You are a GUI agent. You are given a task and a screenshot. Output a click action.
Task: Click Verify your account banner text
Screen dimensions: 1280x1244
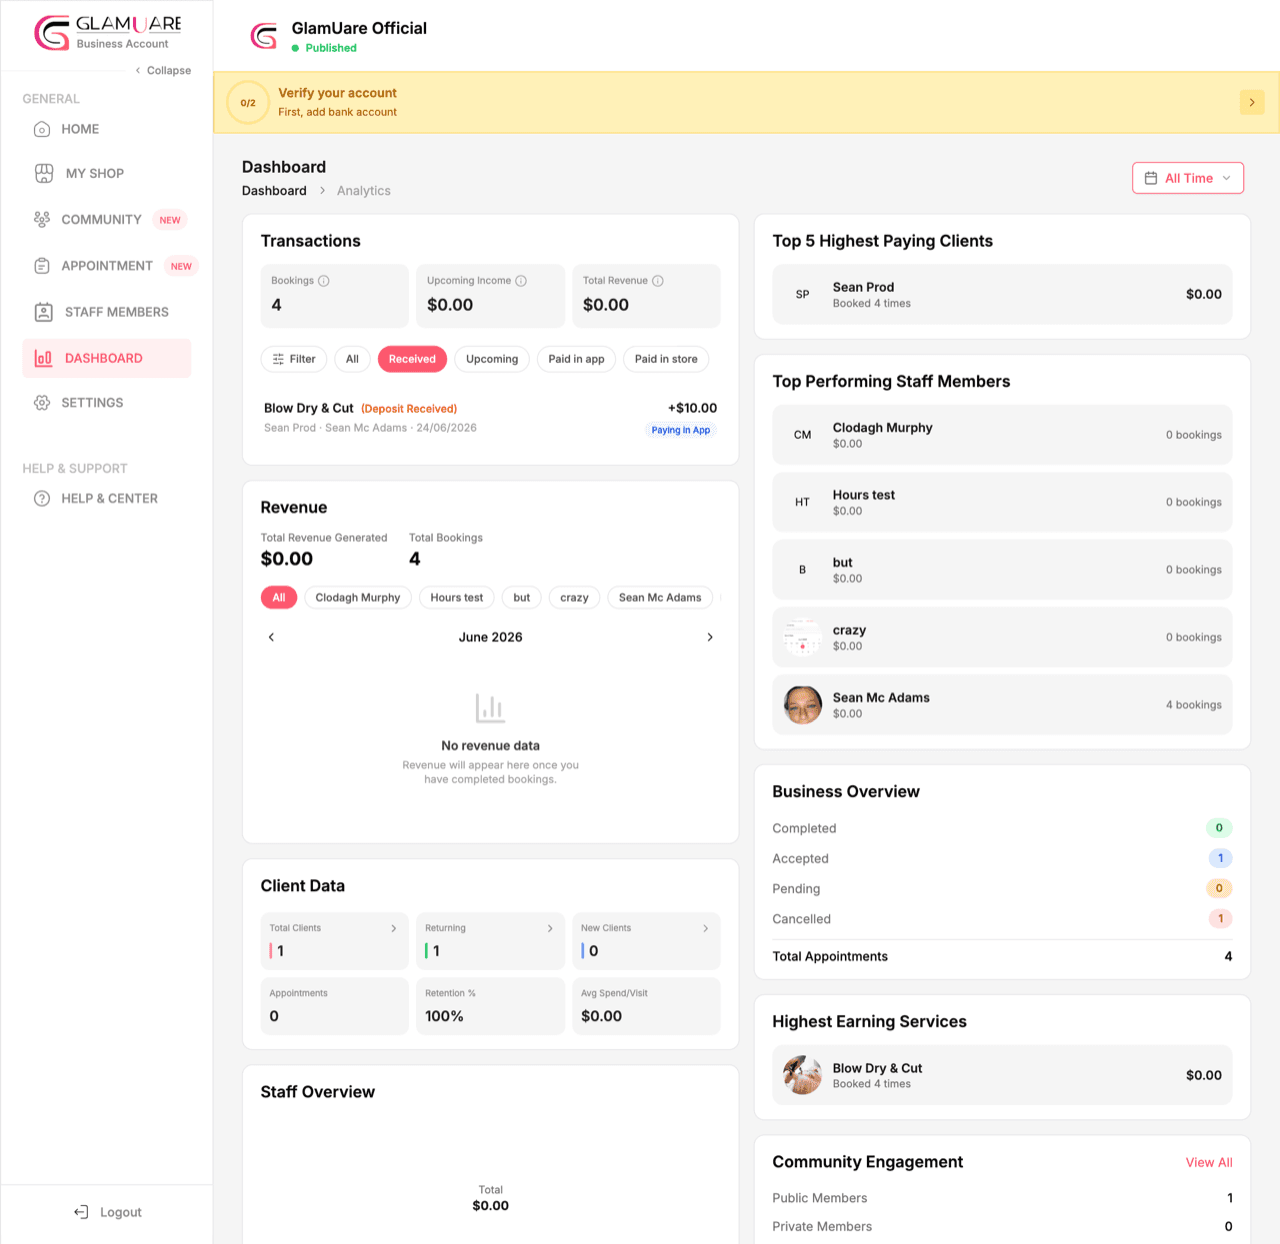click(x=337, y=93)
